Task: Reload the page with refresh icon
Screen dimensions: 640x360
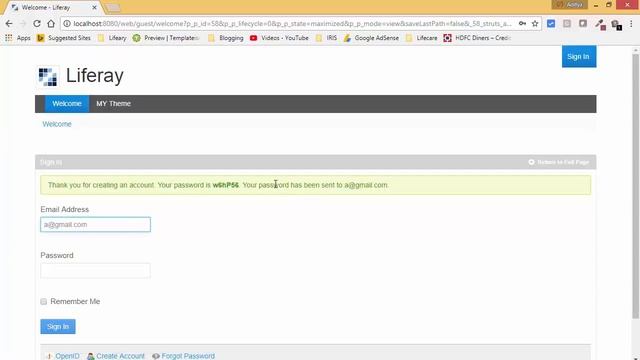Action: [37, 24]
